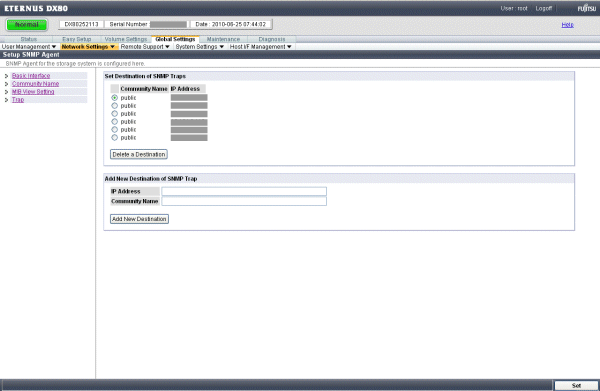Click the DX80252113 device name box
The image size is (600, 391).
pos(81,24)
